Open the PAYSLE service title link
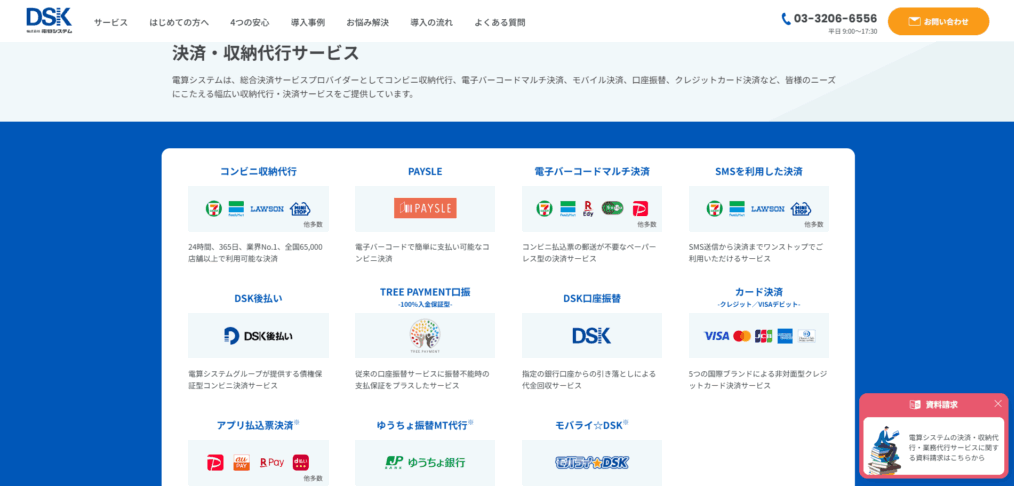Viewport: 1014px width, 486px height. coord(425,171)
